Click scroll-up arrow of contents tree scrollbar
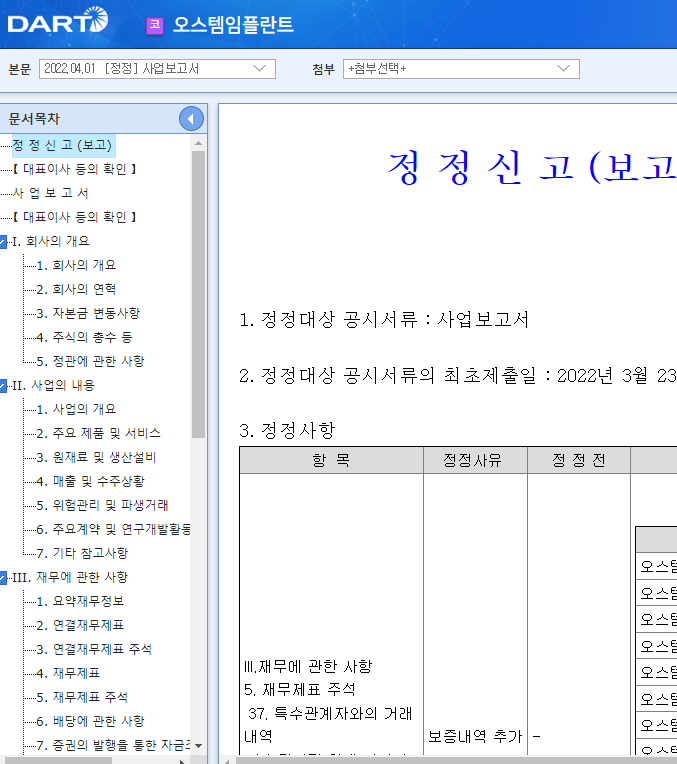 pos(198,143)
